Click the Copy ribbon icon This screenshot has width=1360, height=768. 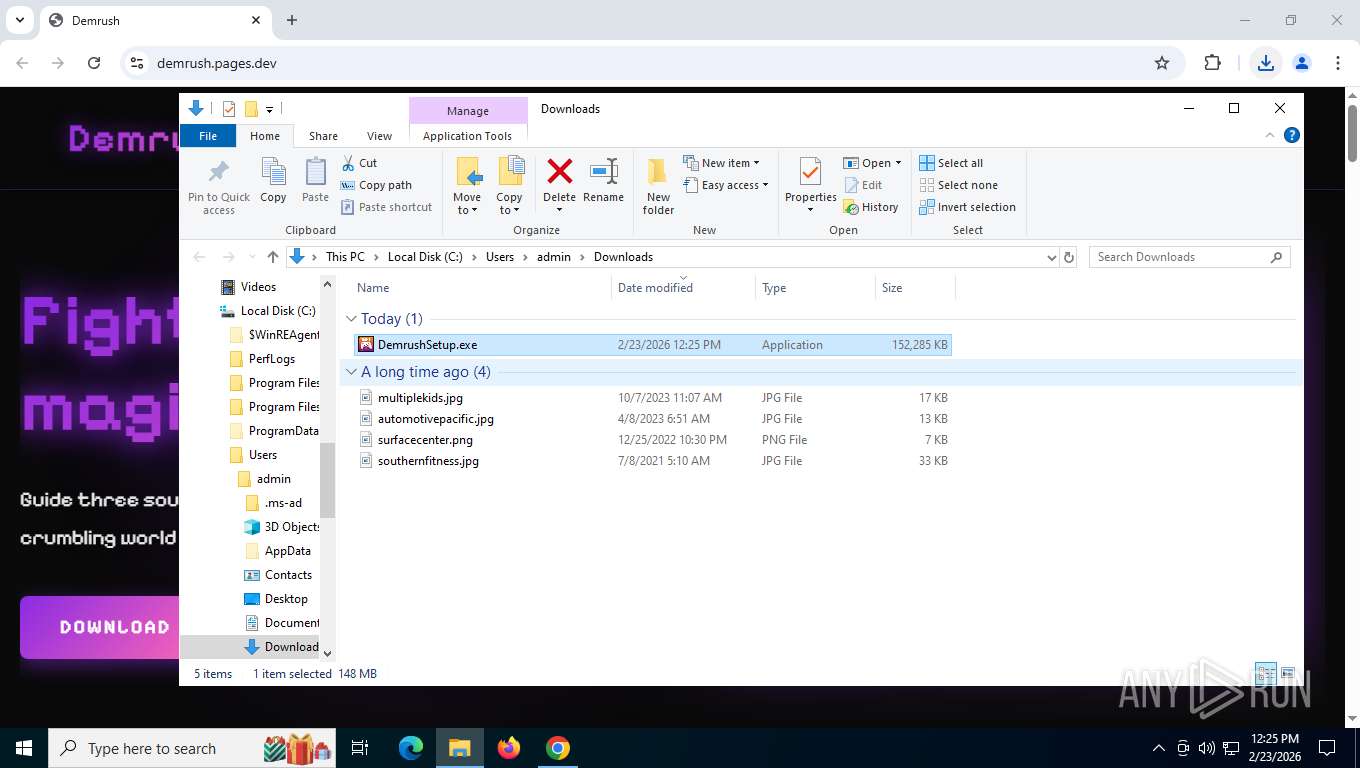[x=273, y=181]
